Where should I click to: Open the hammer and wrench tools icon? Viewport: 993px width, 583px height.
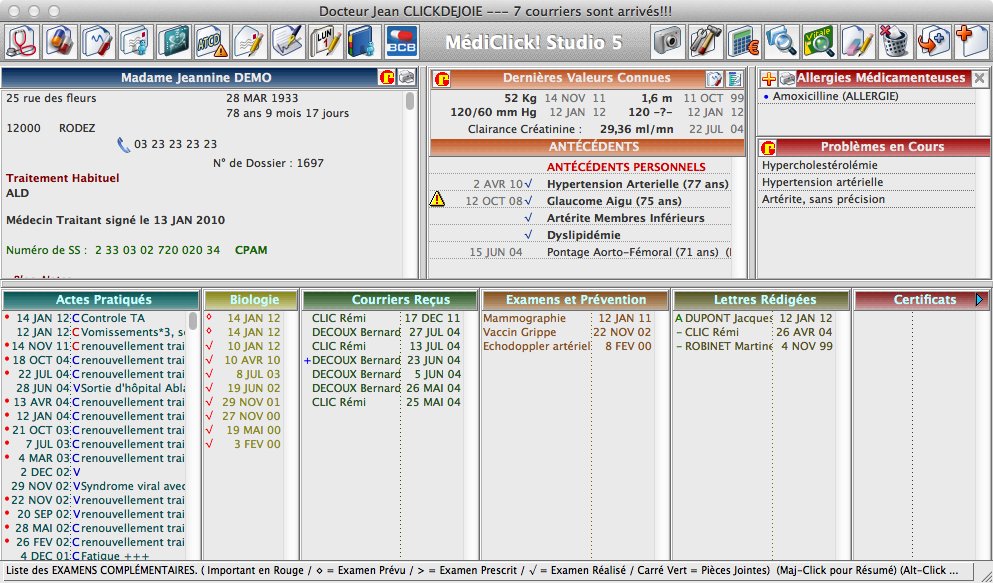[707, 42]
